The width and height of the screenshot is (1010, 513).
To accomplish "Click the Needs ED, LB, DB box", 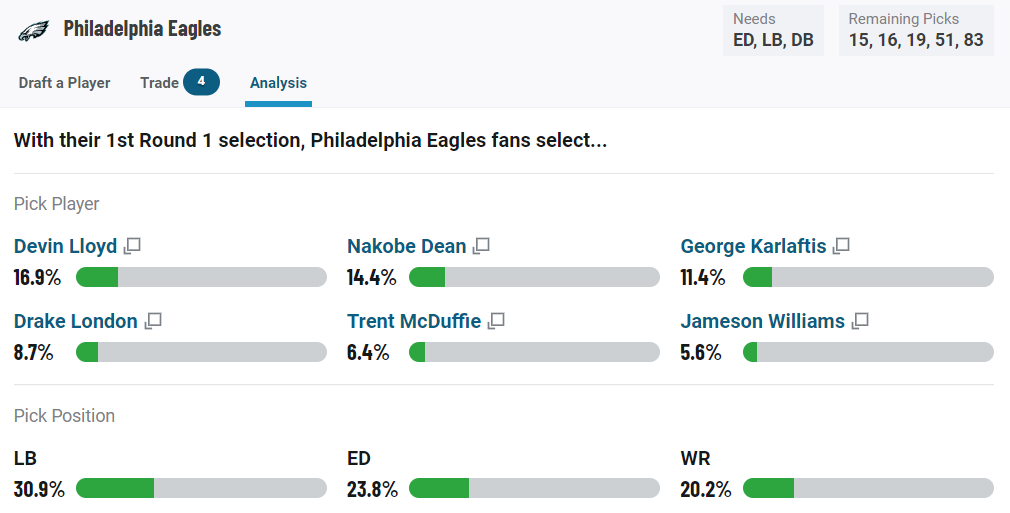I will [x=773, y=30].
